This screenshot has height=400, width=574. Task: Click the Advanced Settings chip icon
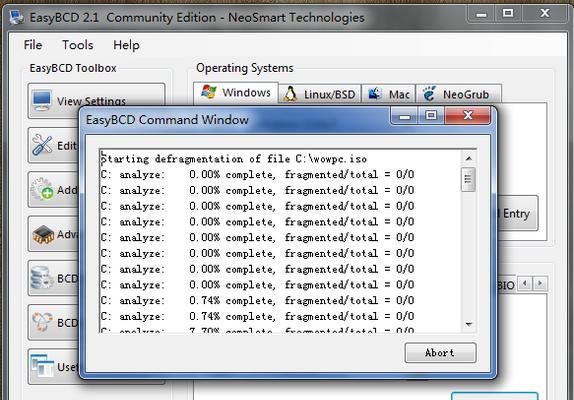click(x=43, y=234)
